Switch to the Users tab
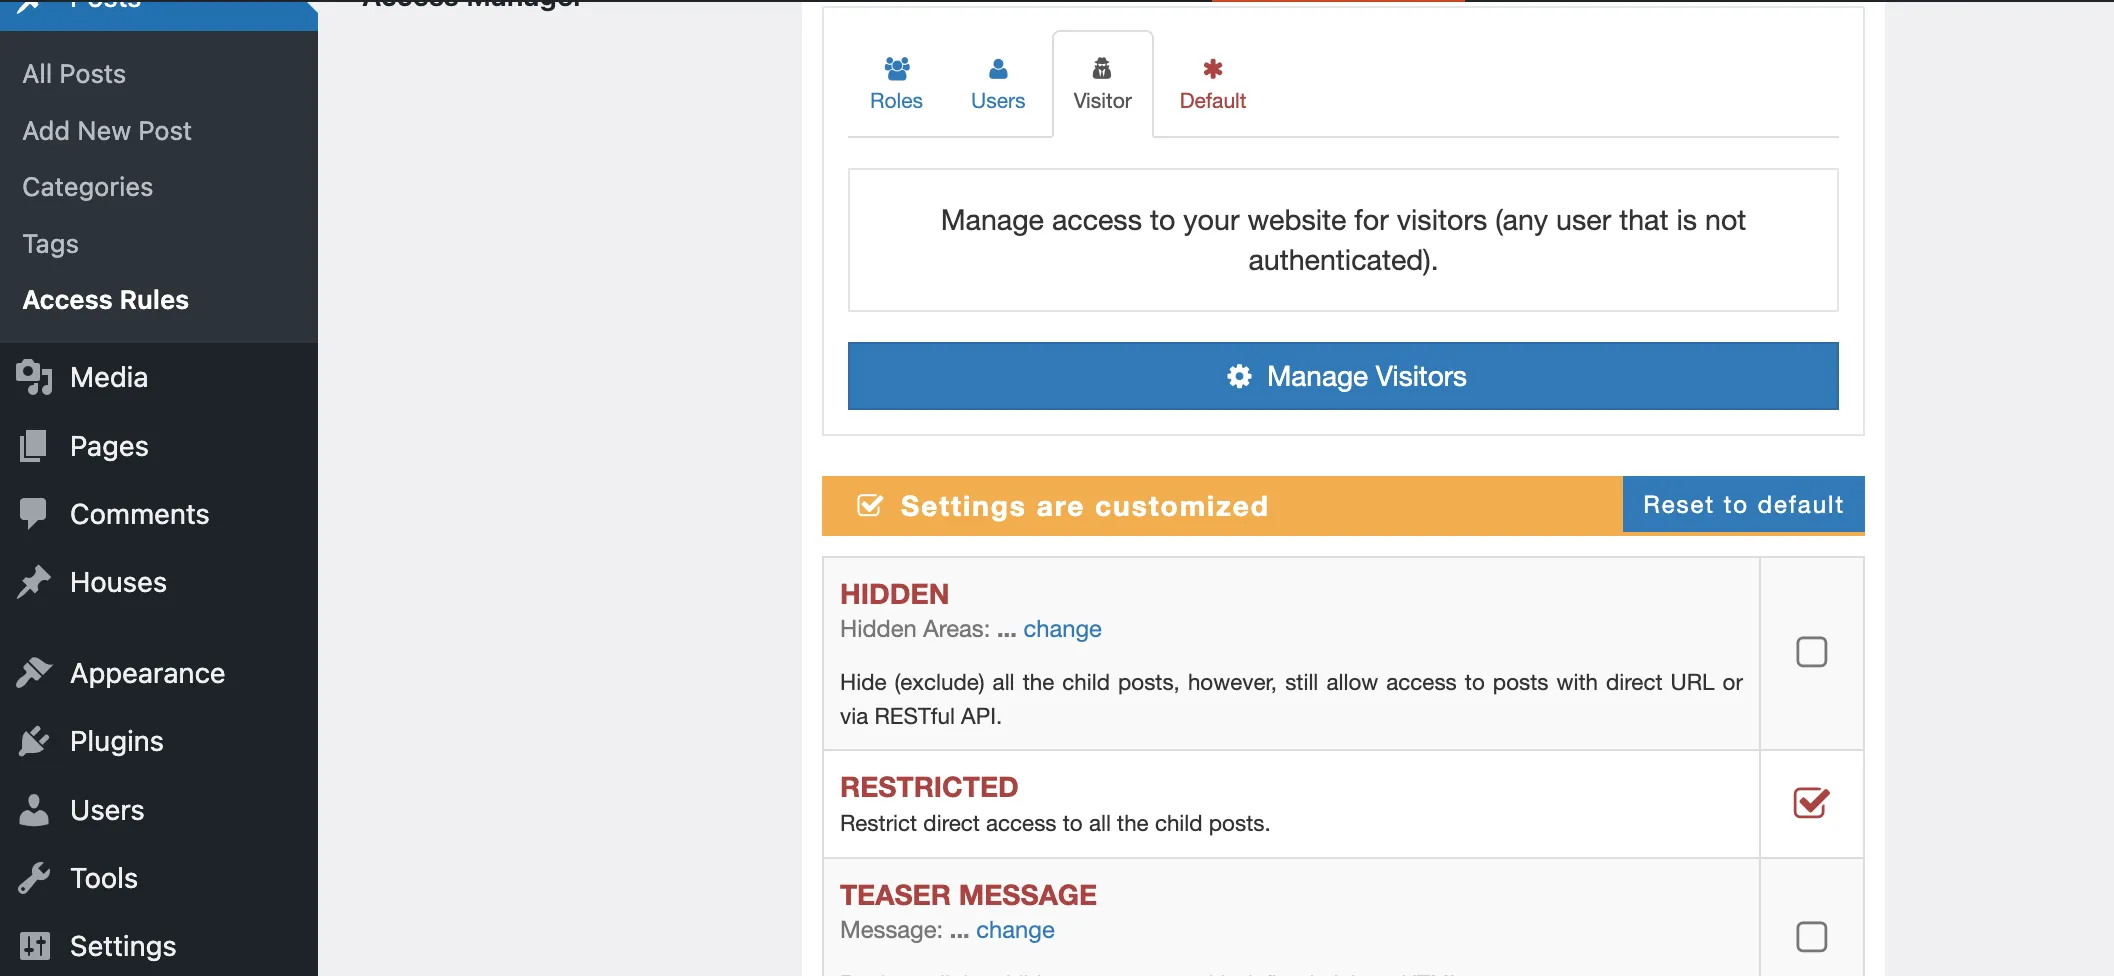Image resolution: width=2114 pixels, height=976 pixels. click(x=998, y=84)
